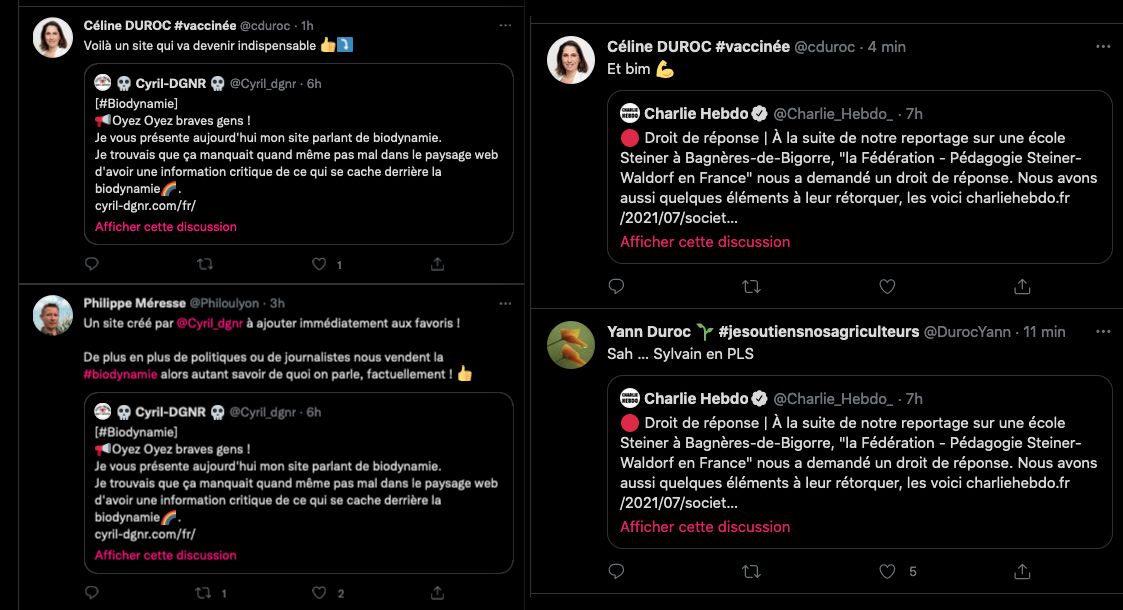
Task: Retweet Philippe Méresse's tweet
Action: [203, 593]
